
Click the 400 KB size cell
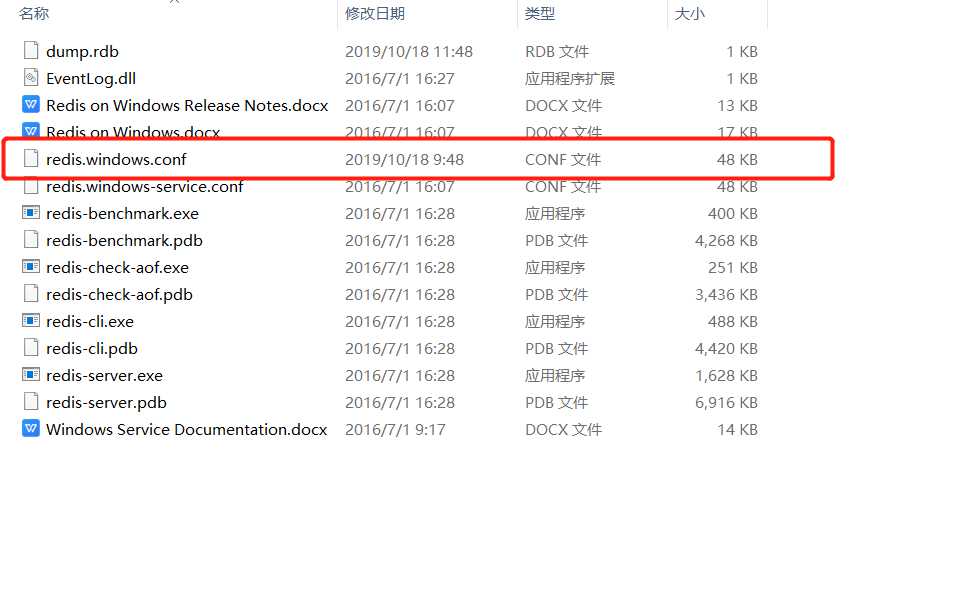[733, 214]
